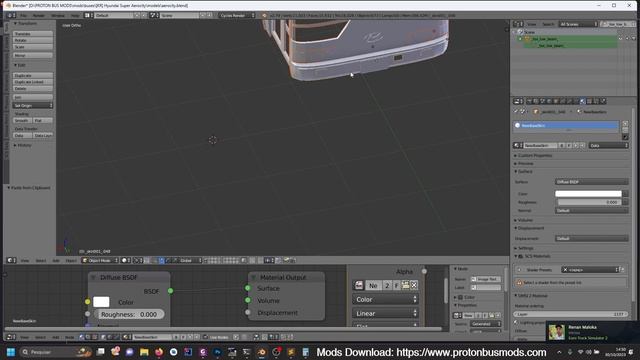Click the Mirror button

click(x=33, y=55)
